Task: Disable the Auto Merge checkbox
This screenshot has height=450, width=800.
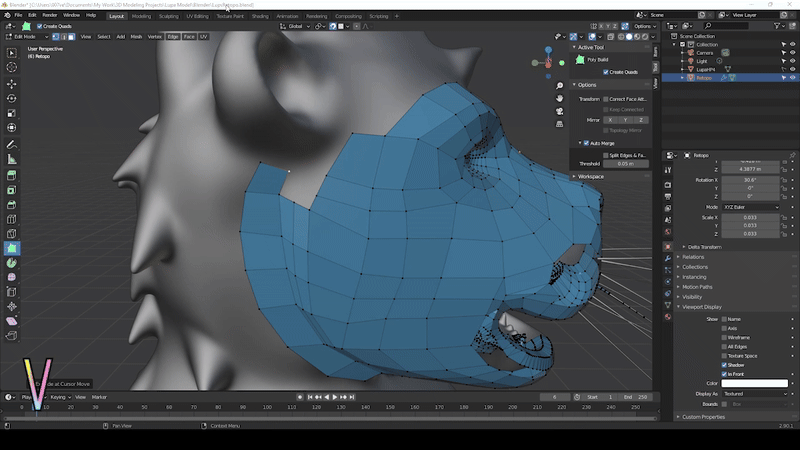Action: coord(586,143)
